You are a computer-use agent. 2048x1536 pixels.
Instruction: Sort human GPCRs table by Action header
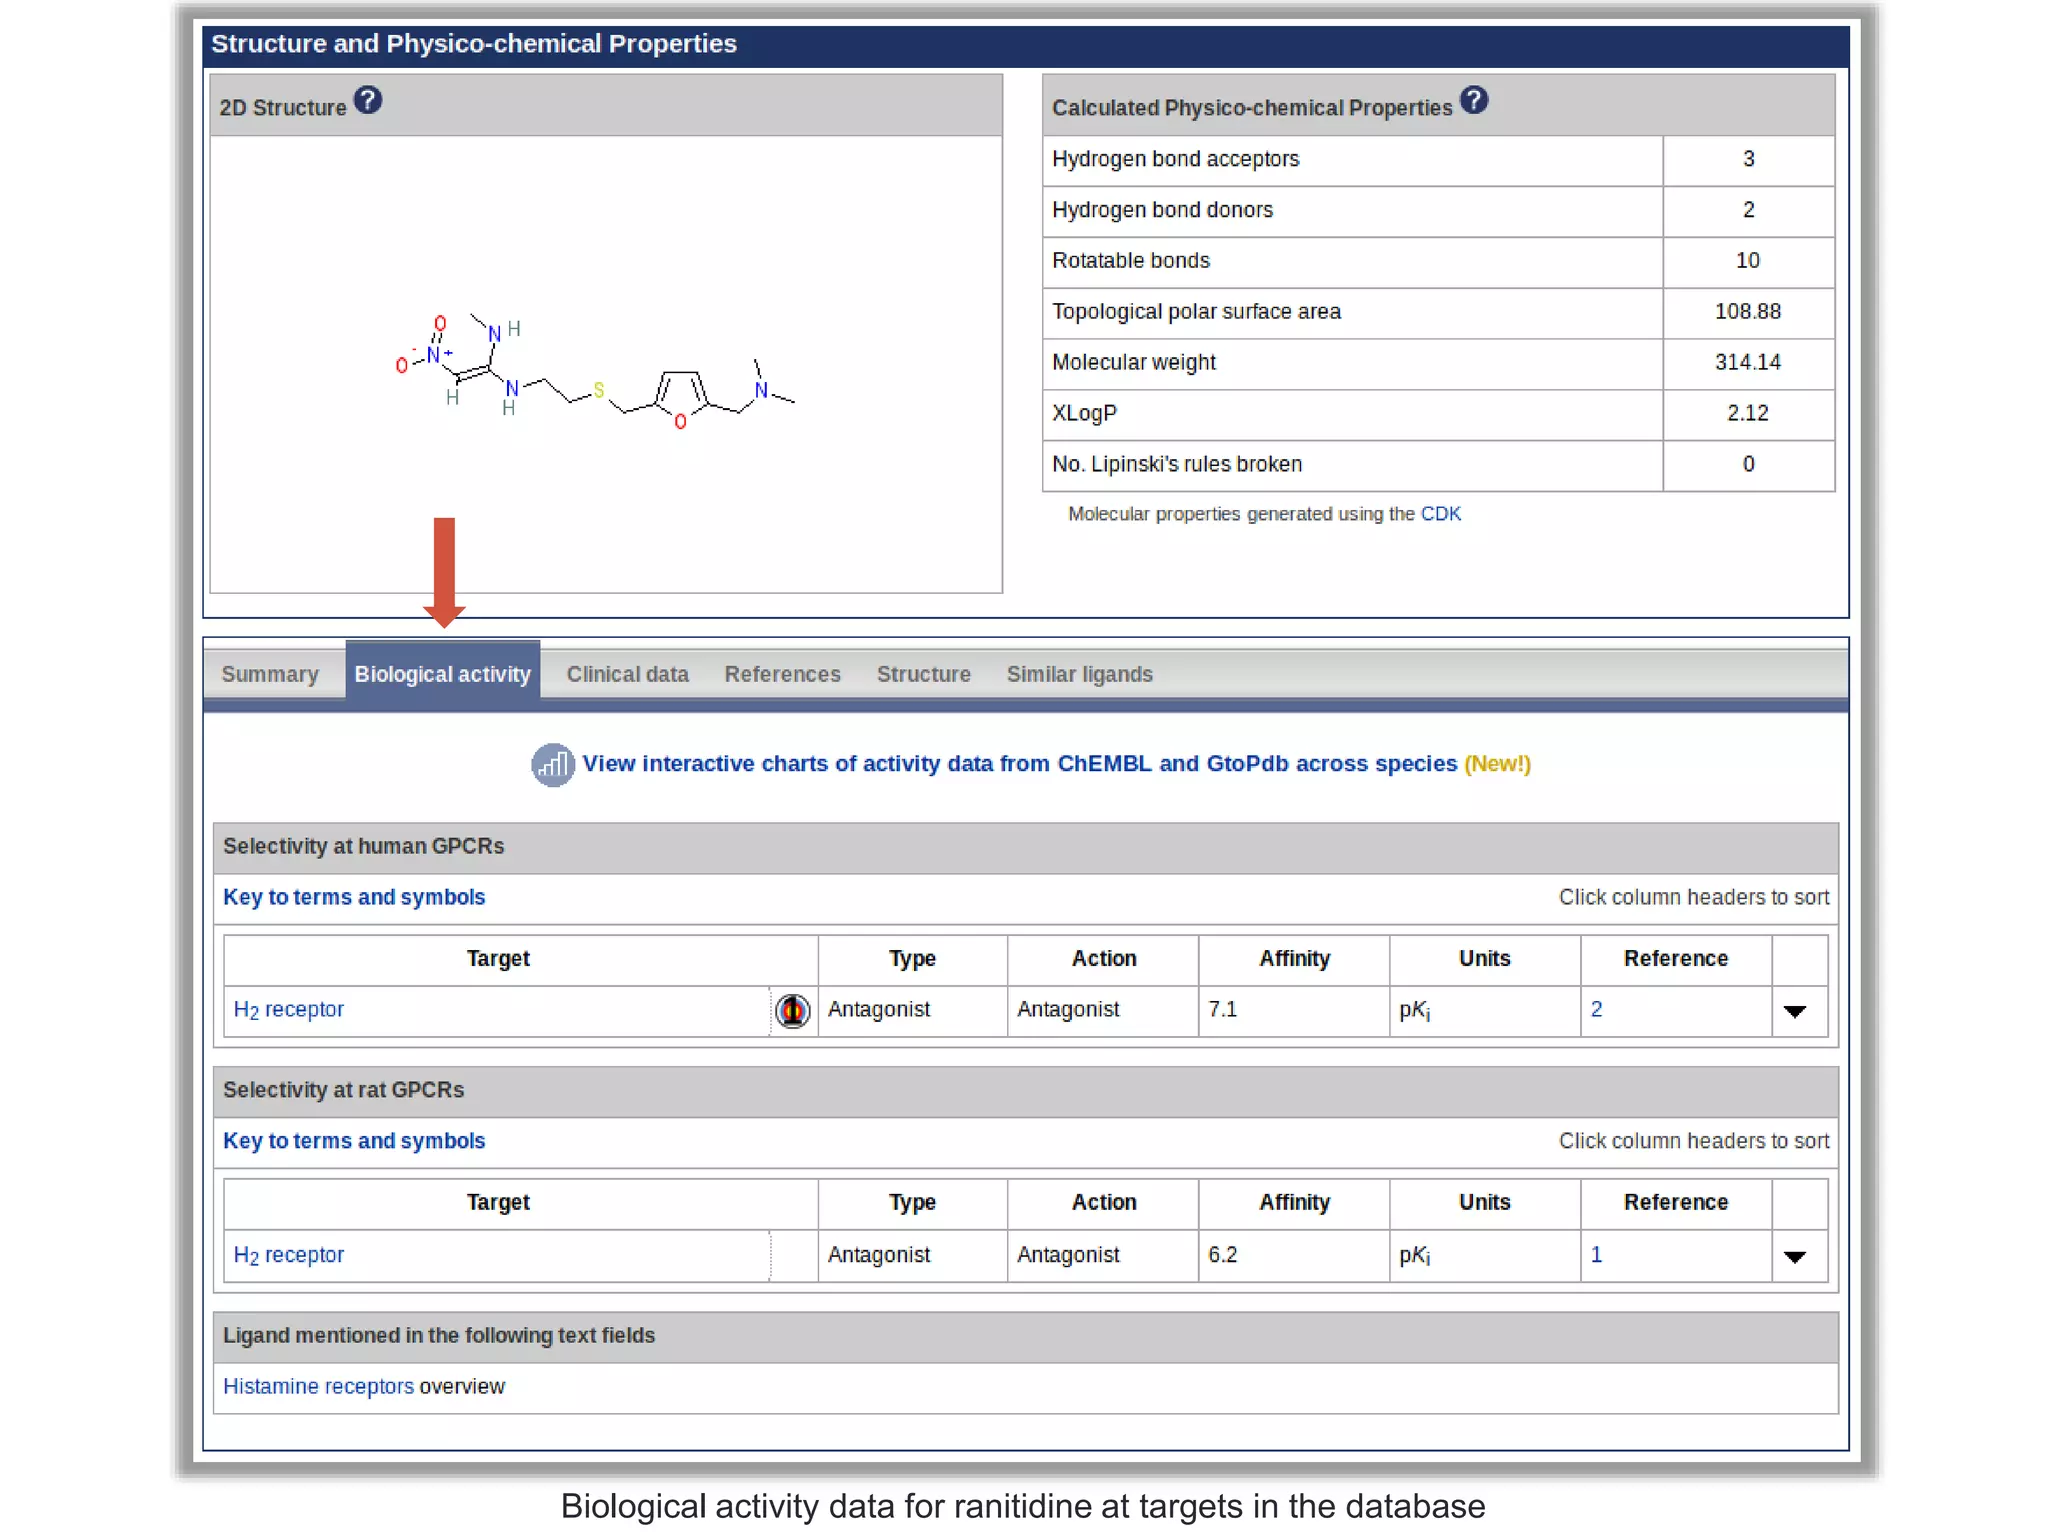(1104, 958)
